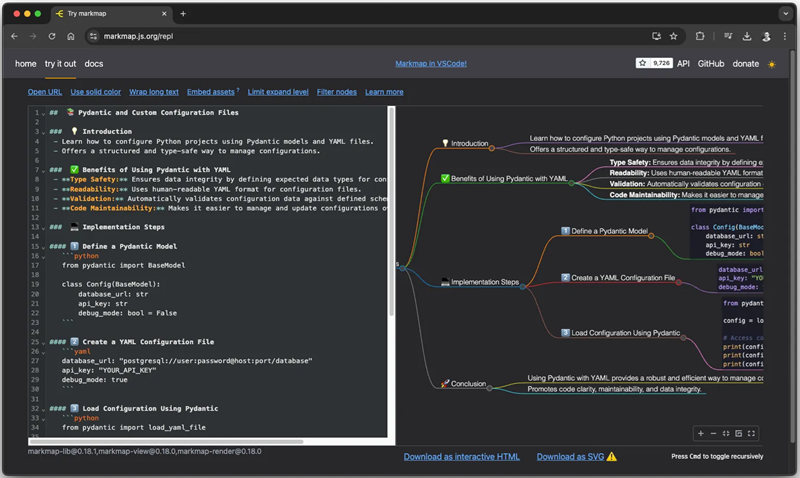Image resolution: width=800 pixels, height=478 pixels.
Task: Reload the page with refresh icon
Action: point(52,36)
